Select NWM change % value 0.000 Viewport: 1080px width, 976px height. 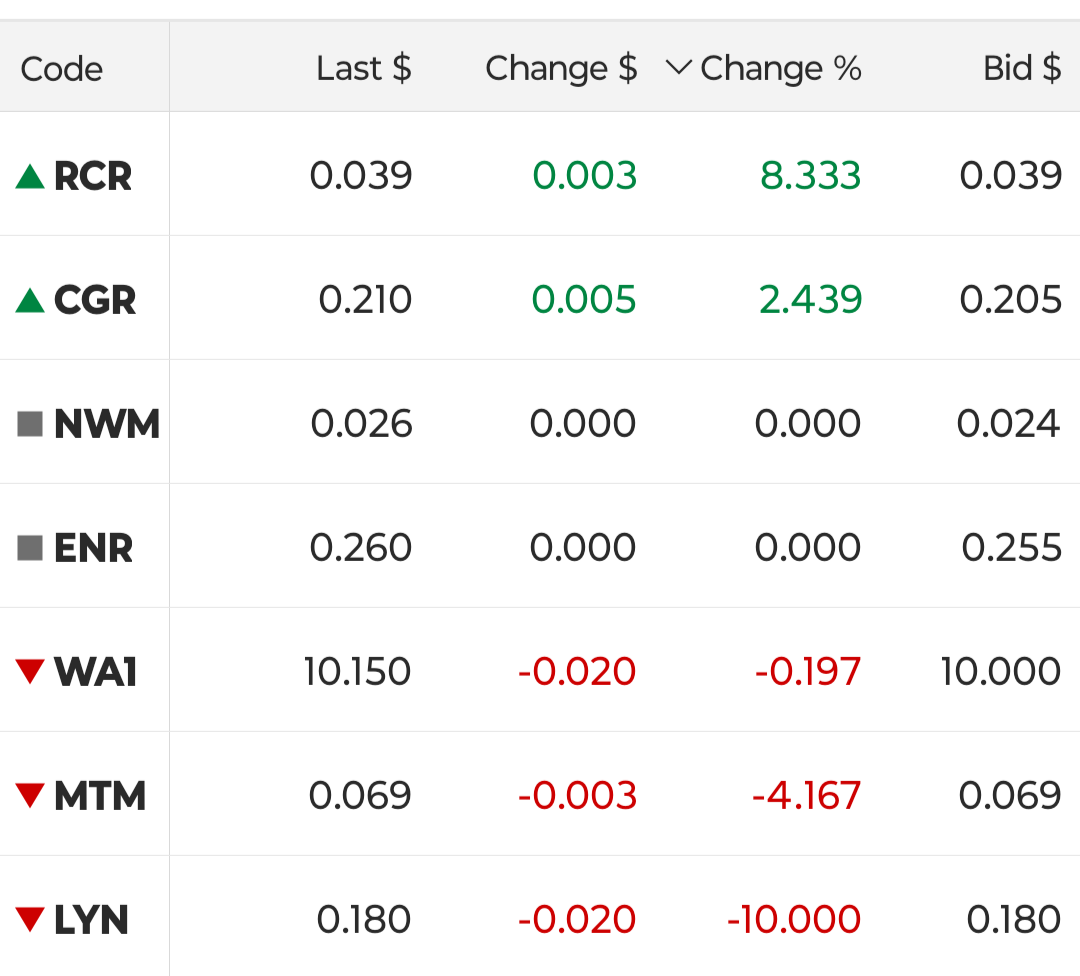click(x=808, y=424)
